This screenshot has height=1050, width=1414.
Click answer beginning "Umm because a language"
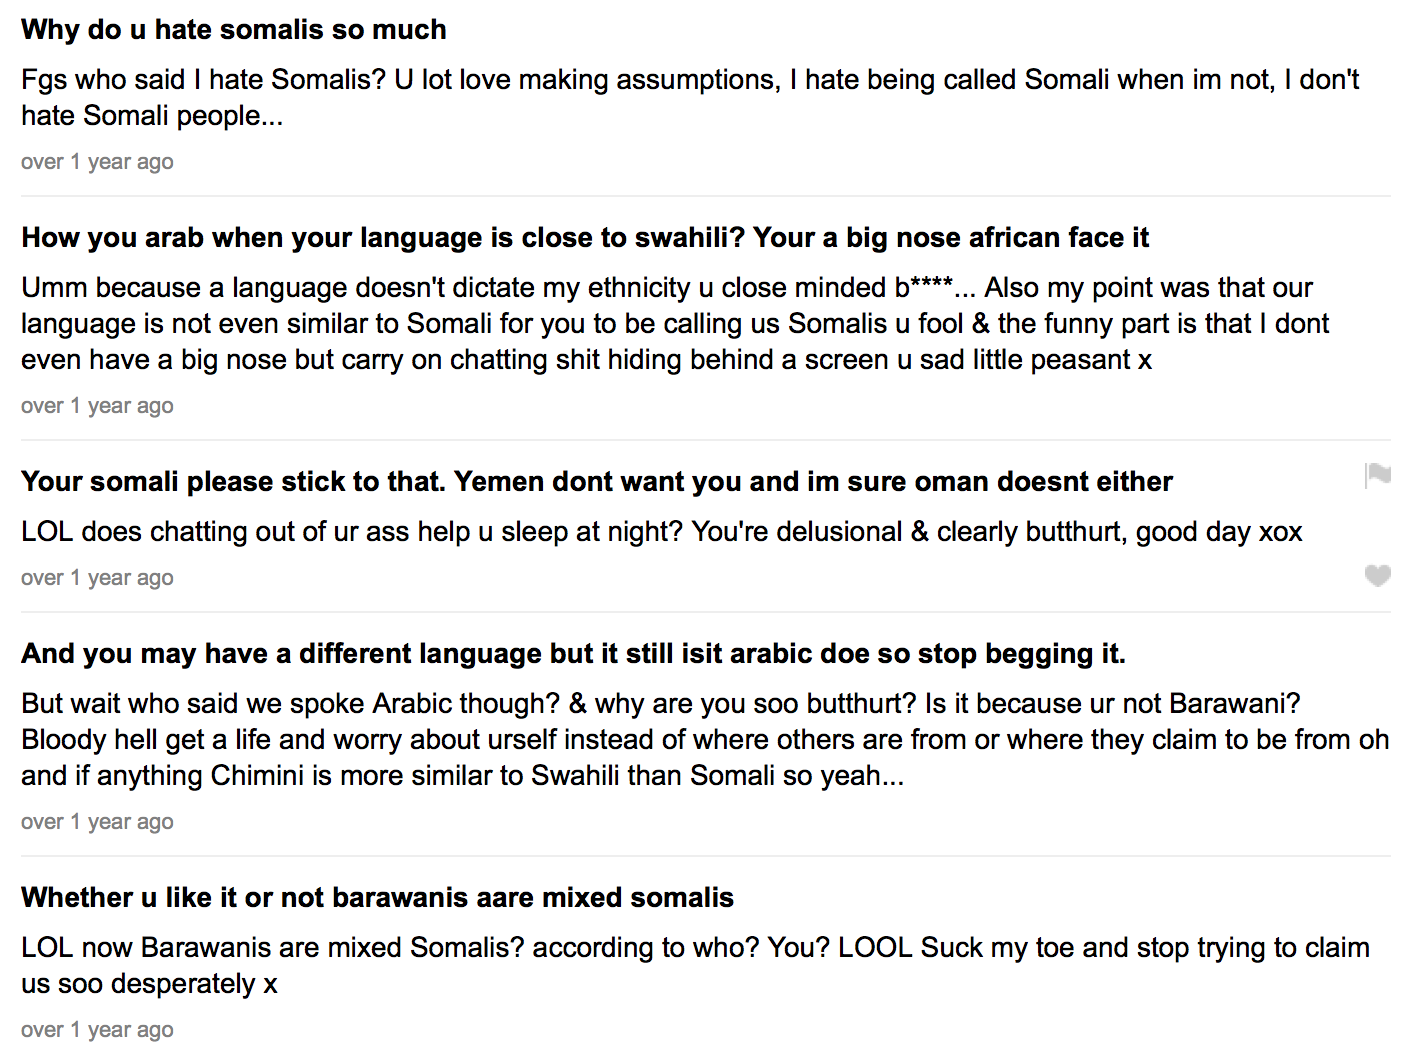click(x=675, y=324)
